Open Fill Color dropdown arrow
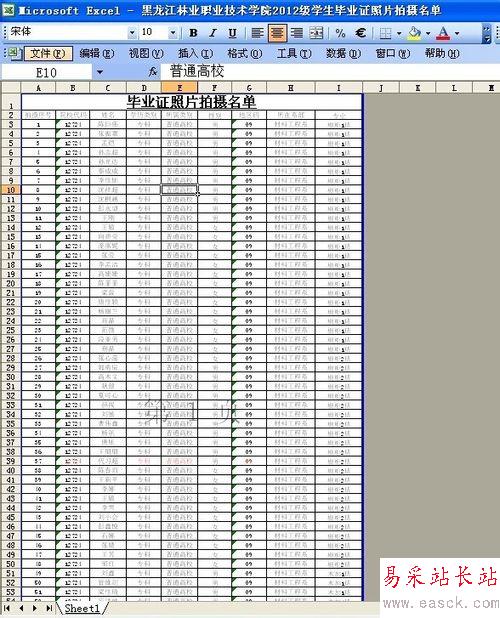The image size is (500, 618). point(428,33)
